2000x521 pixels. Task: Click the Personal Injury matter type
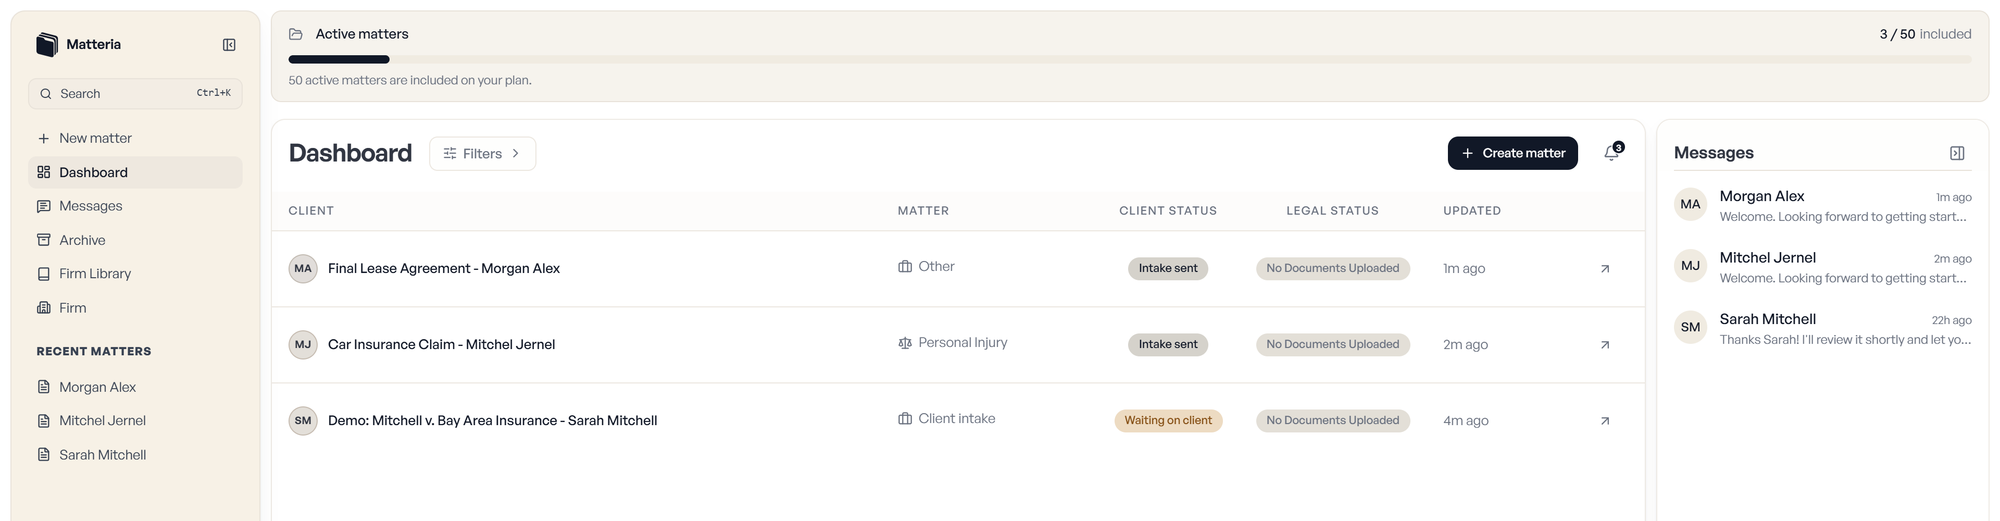(952, 343)
